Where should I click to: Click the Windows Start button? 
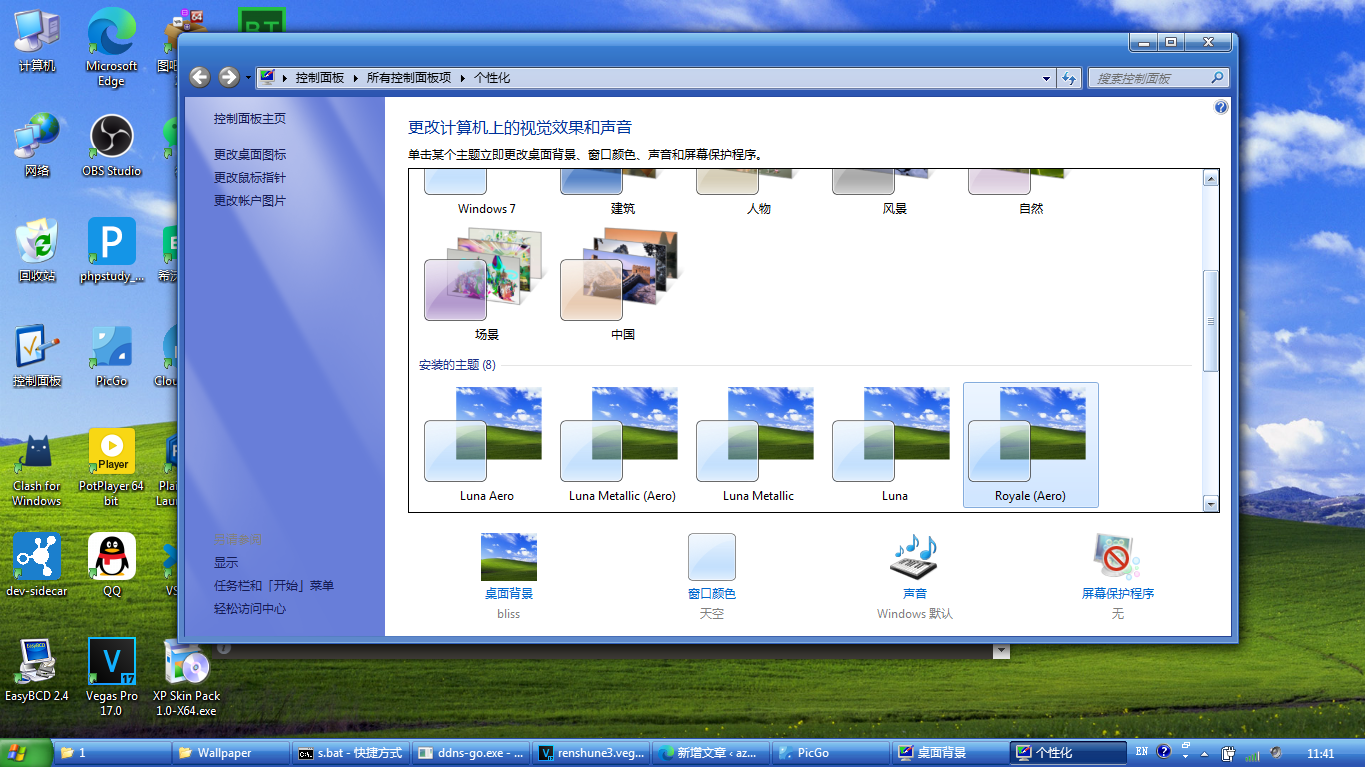tap(26, 753)
